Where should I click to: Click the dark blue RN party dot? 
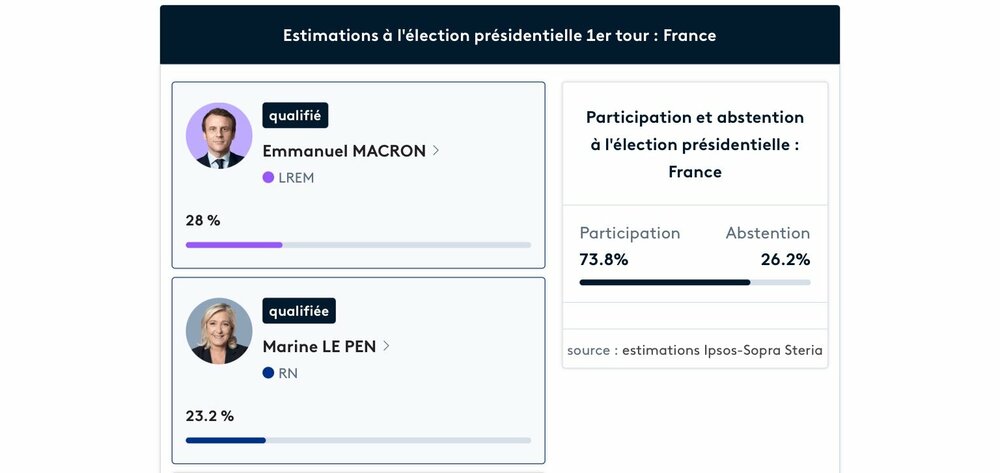tap(268, 373)
